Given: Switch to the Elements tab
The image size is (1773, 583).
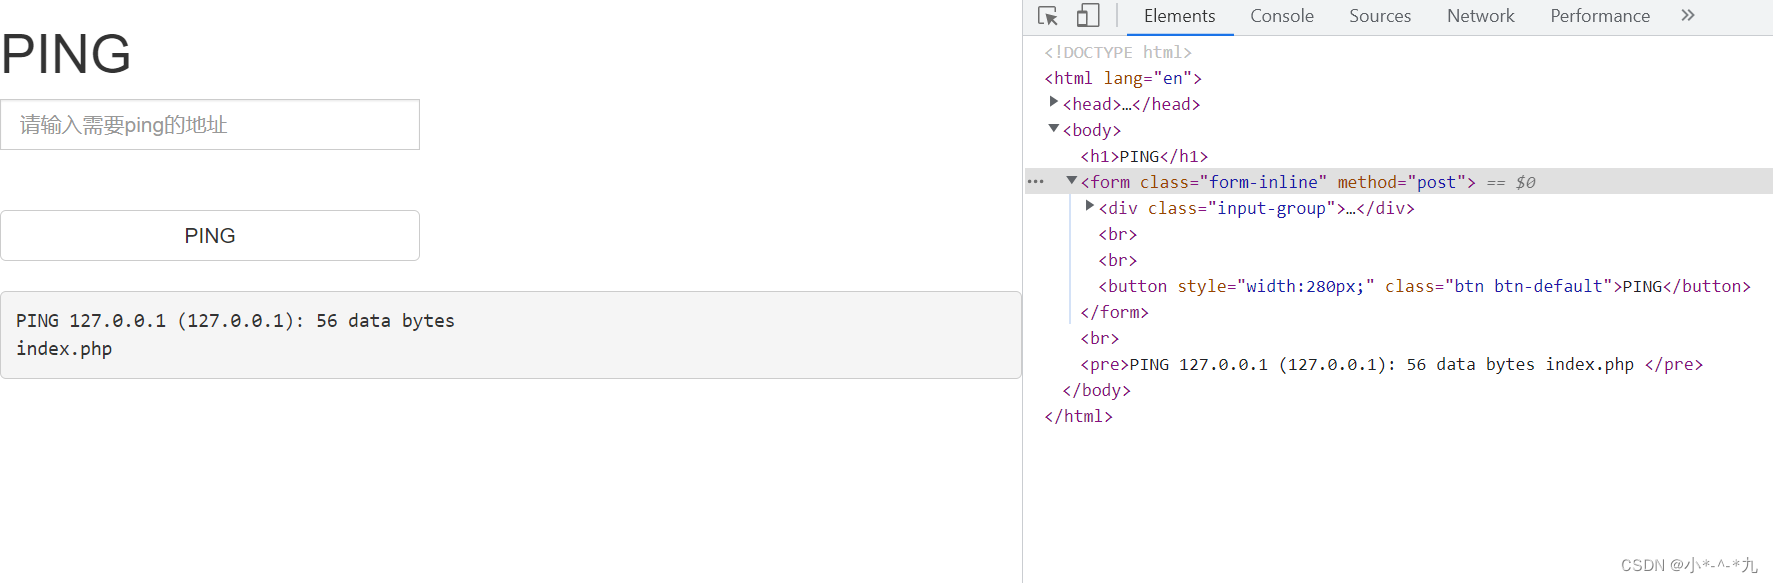Looking at the screenshot, I should tap(1180, 16).
